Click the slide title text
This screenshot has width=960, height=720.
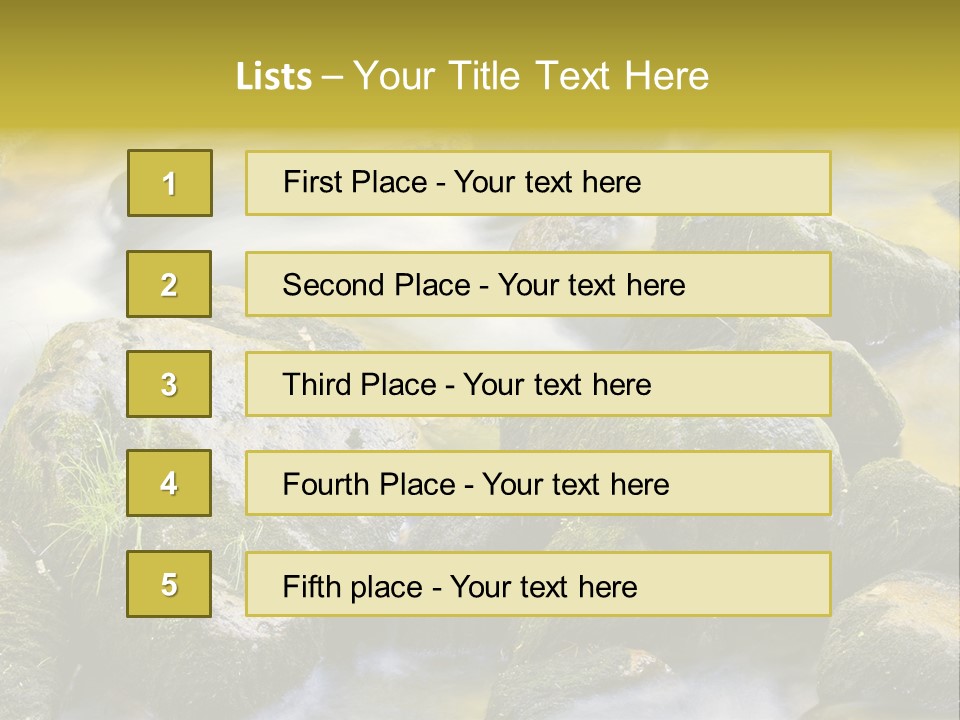pyautogui.click(x=472, y=76)
